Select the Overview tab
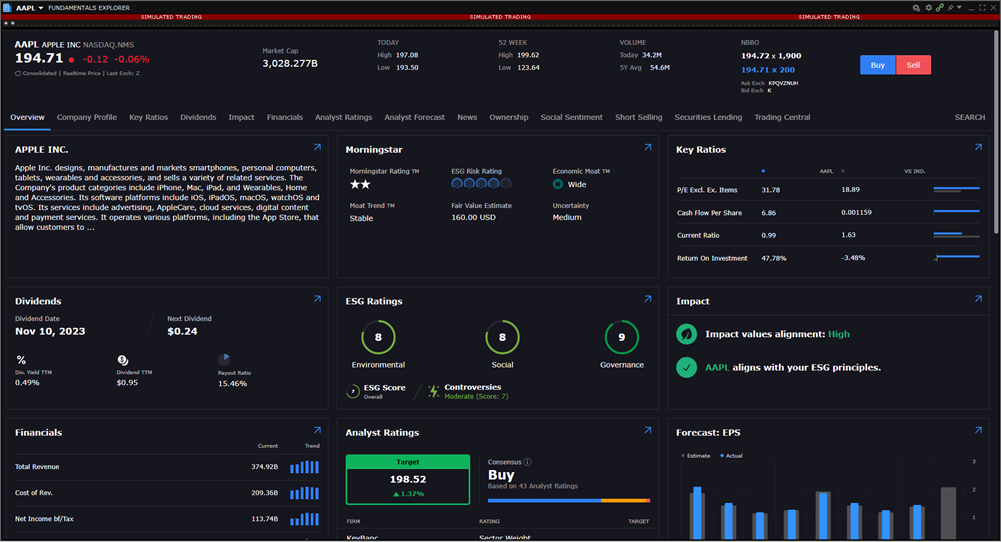Viewport: 1001px width, 542px height. coord(27,117)
